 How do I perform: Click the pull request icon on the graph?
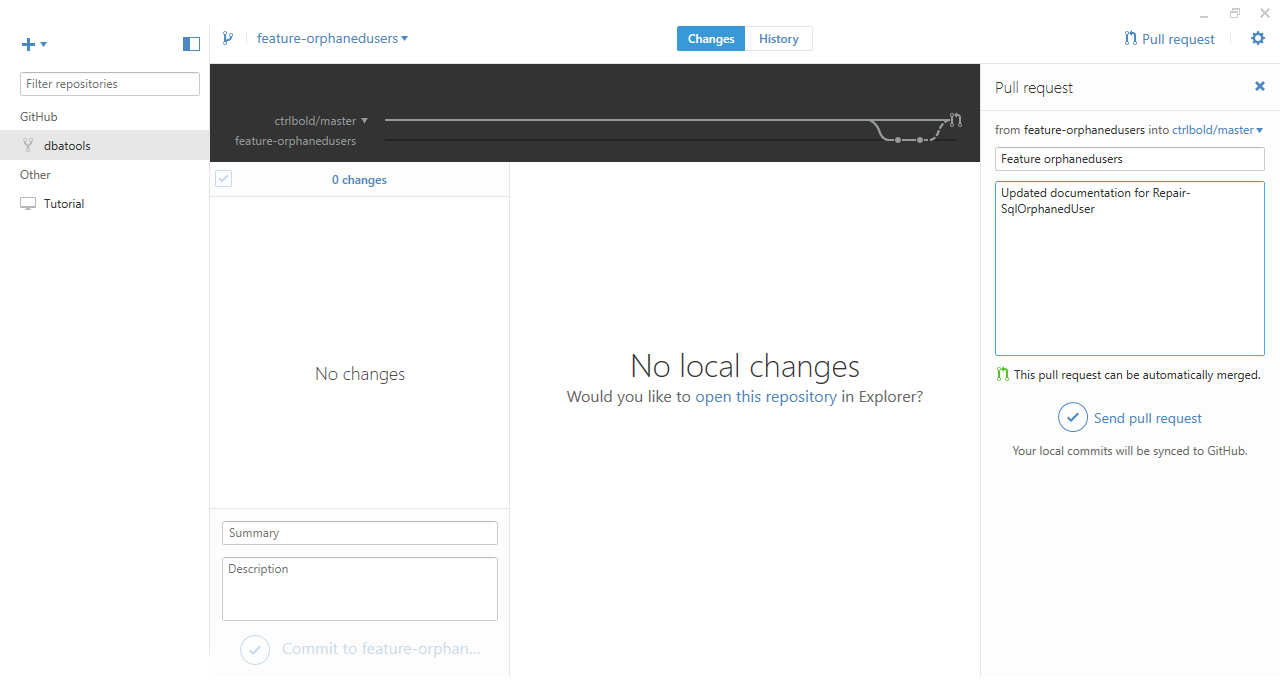point(956,120)
